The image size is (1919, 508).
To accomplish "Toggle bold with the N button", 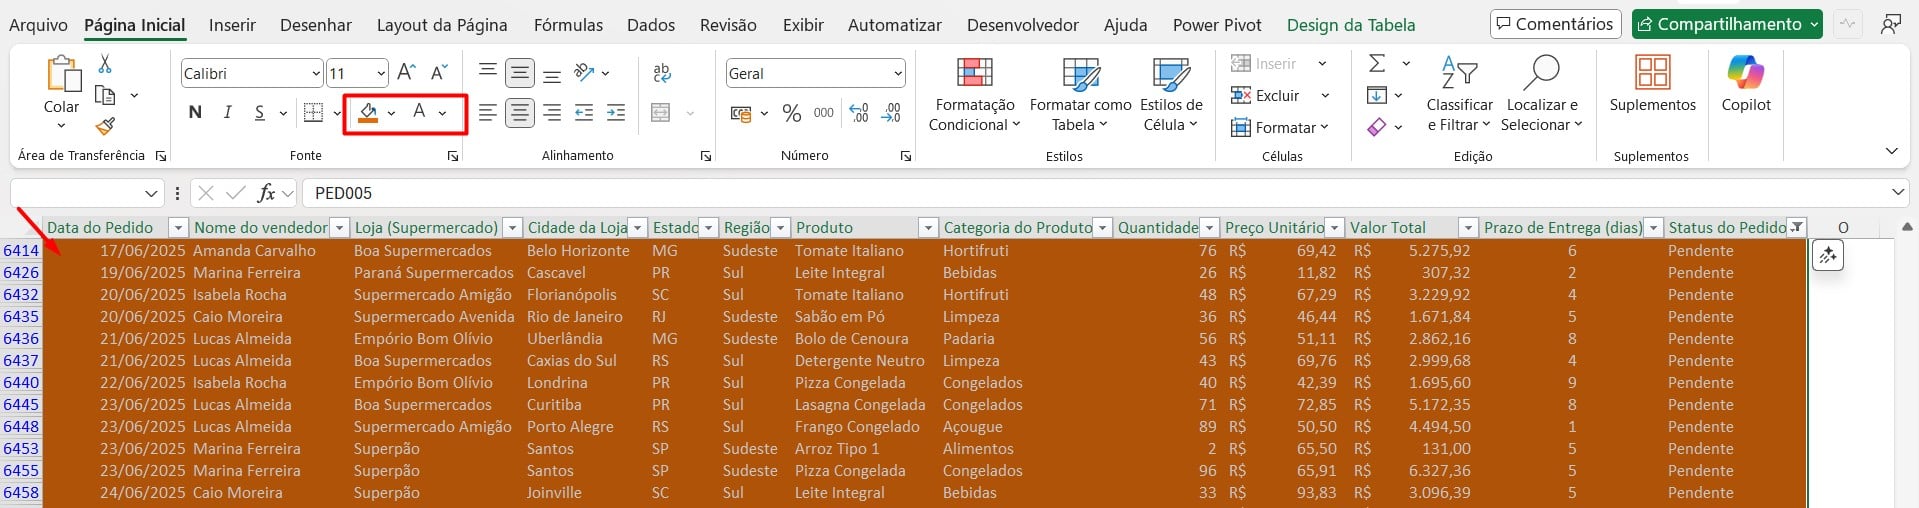I will (x=195, y=113).
